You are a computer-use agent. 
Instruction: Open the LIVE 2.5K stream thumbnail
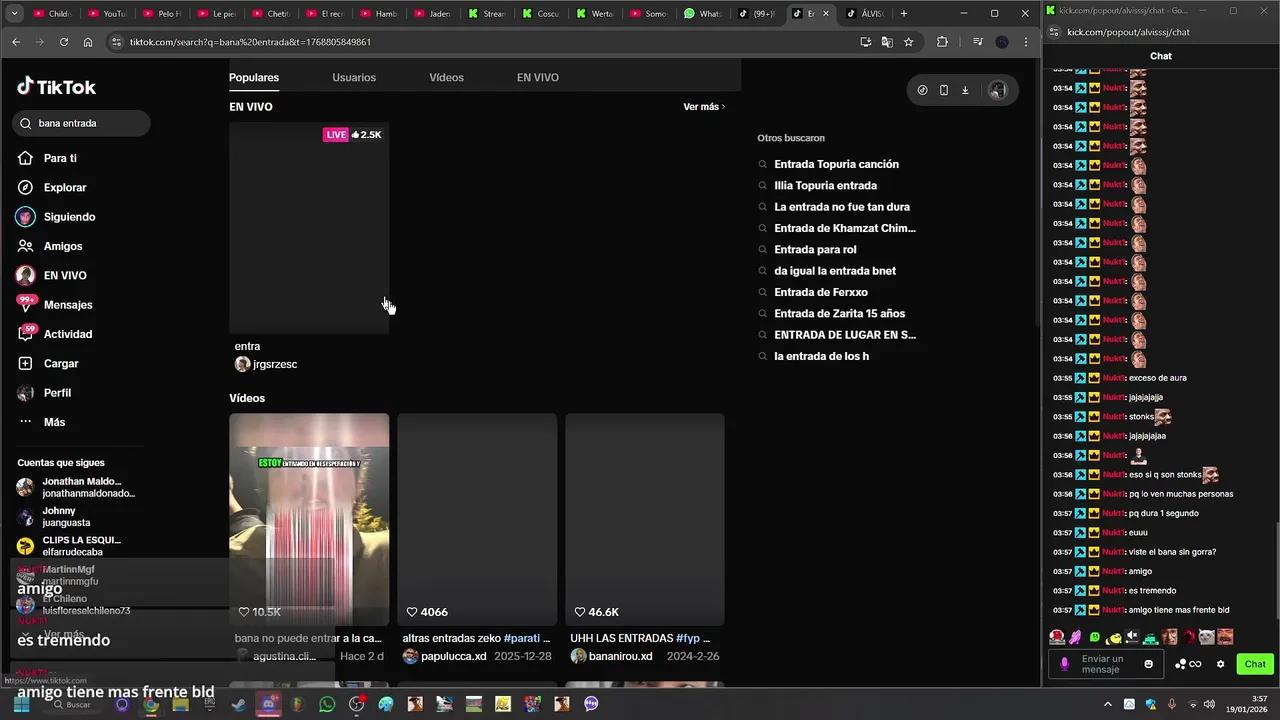pos(309,228)
